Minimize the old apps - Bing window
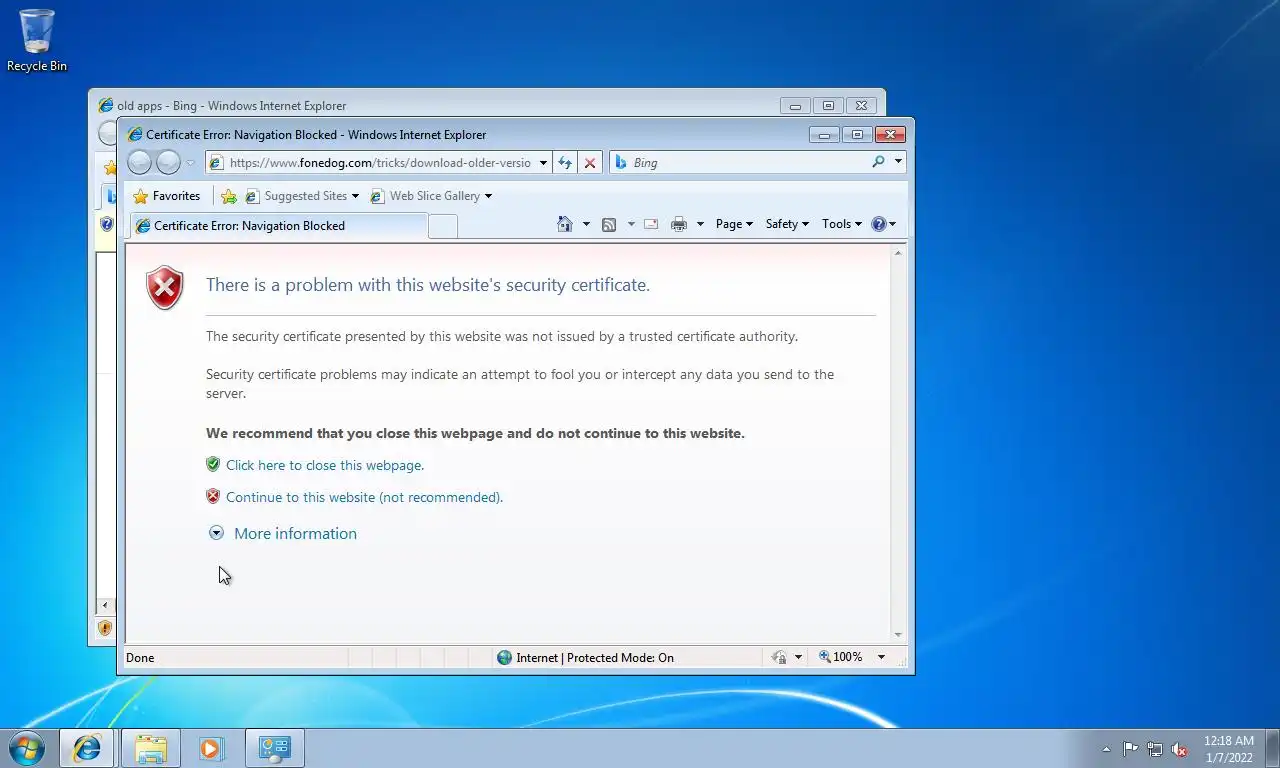This screenshot has height=768, width=1280. [796, 105]
